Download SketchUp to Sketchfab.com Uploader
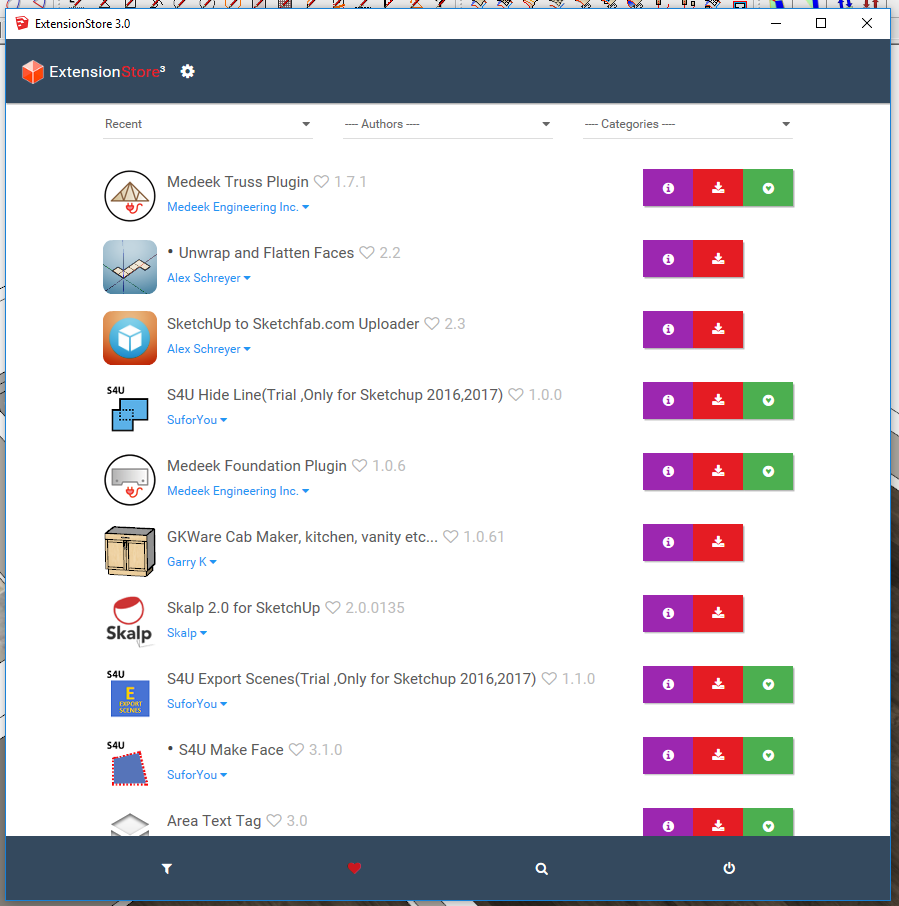 click(x=718, y=329)
